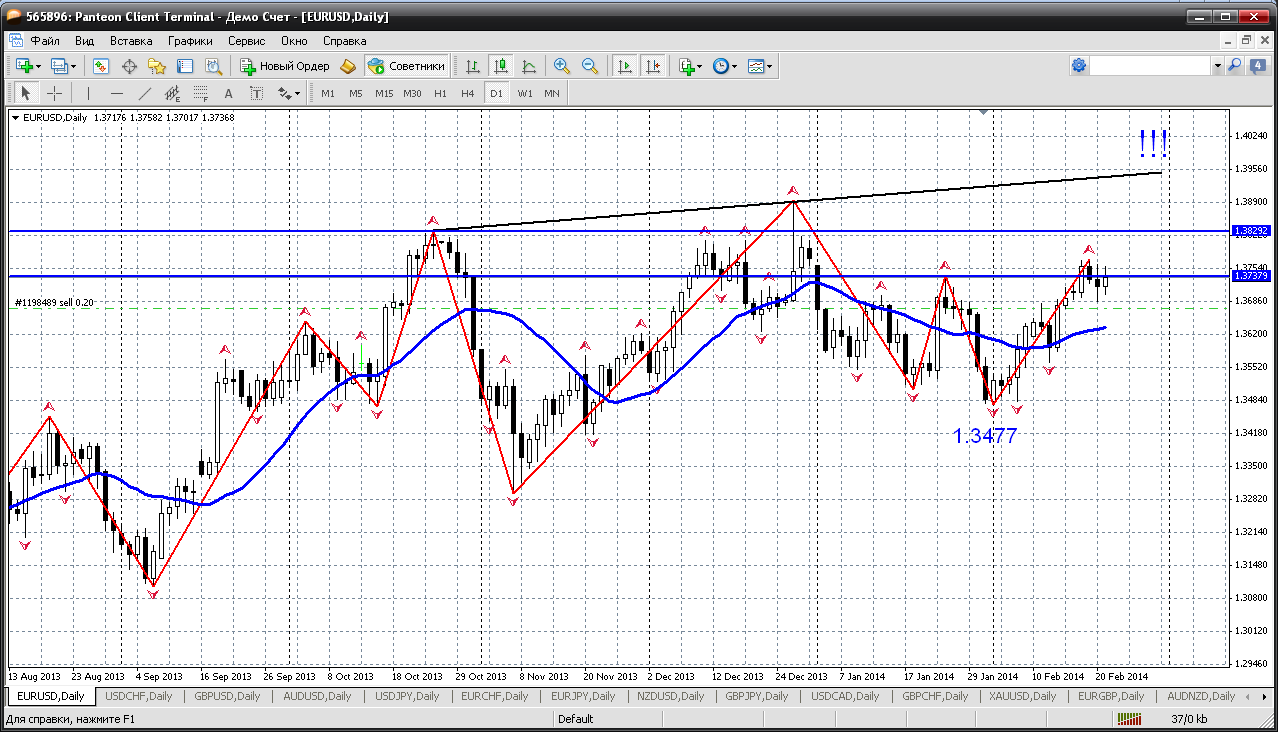The height and width of the screenshot is (732, 1278).
Task: Open the indicators list dropdown
Action: (x=690, y=66)
